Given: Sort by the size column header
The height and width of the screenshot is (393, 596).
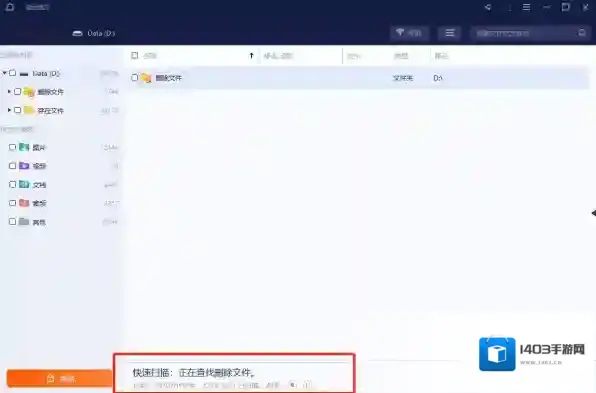Looking at the screenshot, I should (x=353, y=56).
